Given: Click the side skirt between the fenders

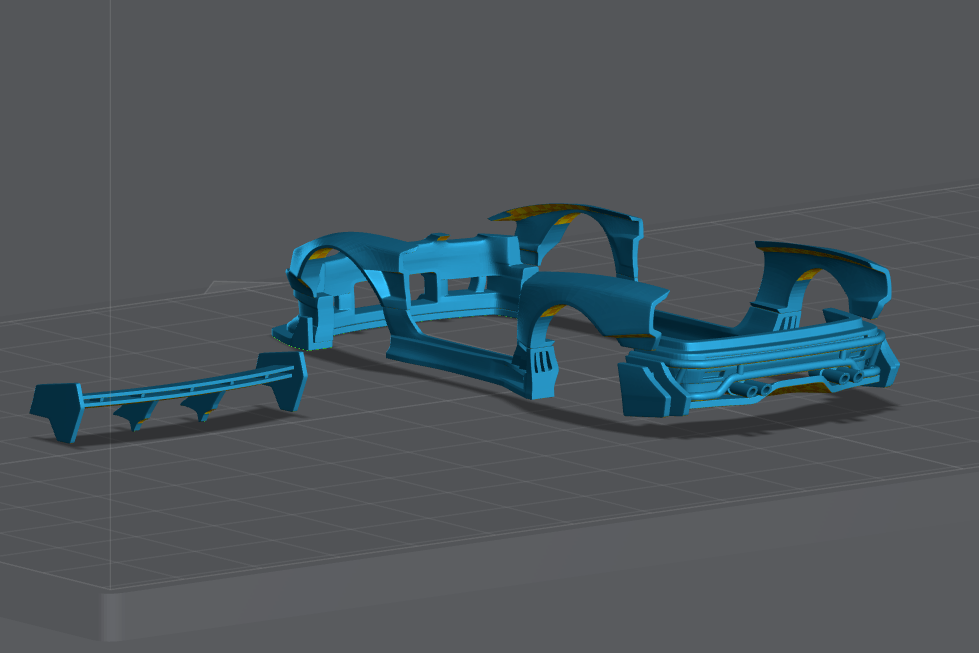Looking at the screenshot, I should coord(450,352).
